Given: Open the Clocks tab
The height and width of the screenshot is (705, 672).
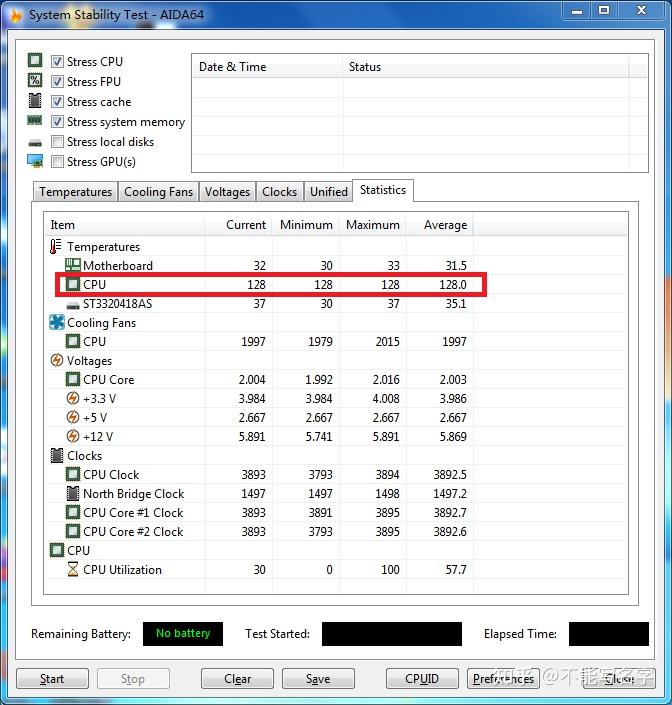Looking at the screenshot, I should [279, 192].
